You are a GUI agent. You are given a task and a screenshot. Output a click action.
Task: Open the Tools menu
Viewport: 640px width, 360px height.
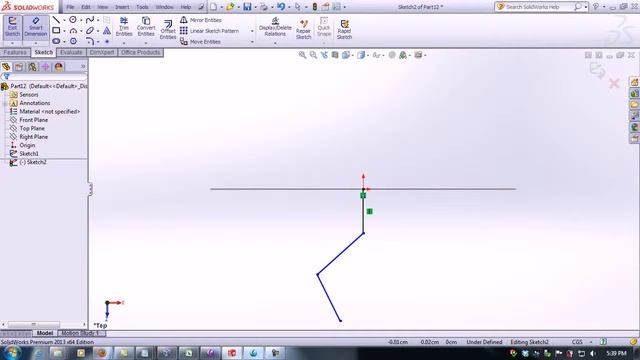(x=142, y=7)
